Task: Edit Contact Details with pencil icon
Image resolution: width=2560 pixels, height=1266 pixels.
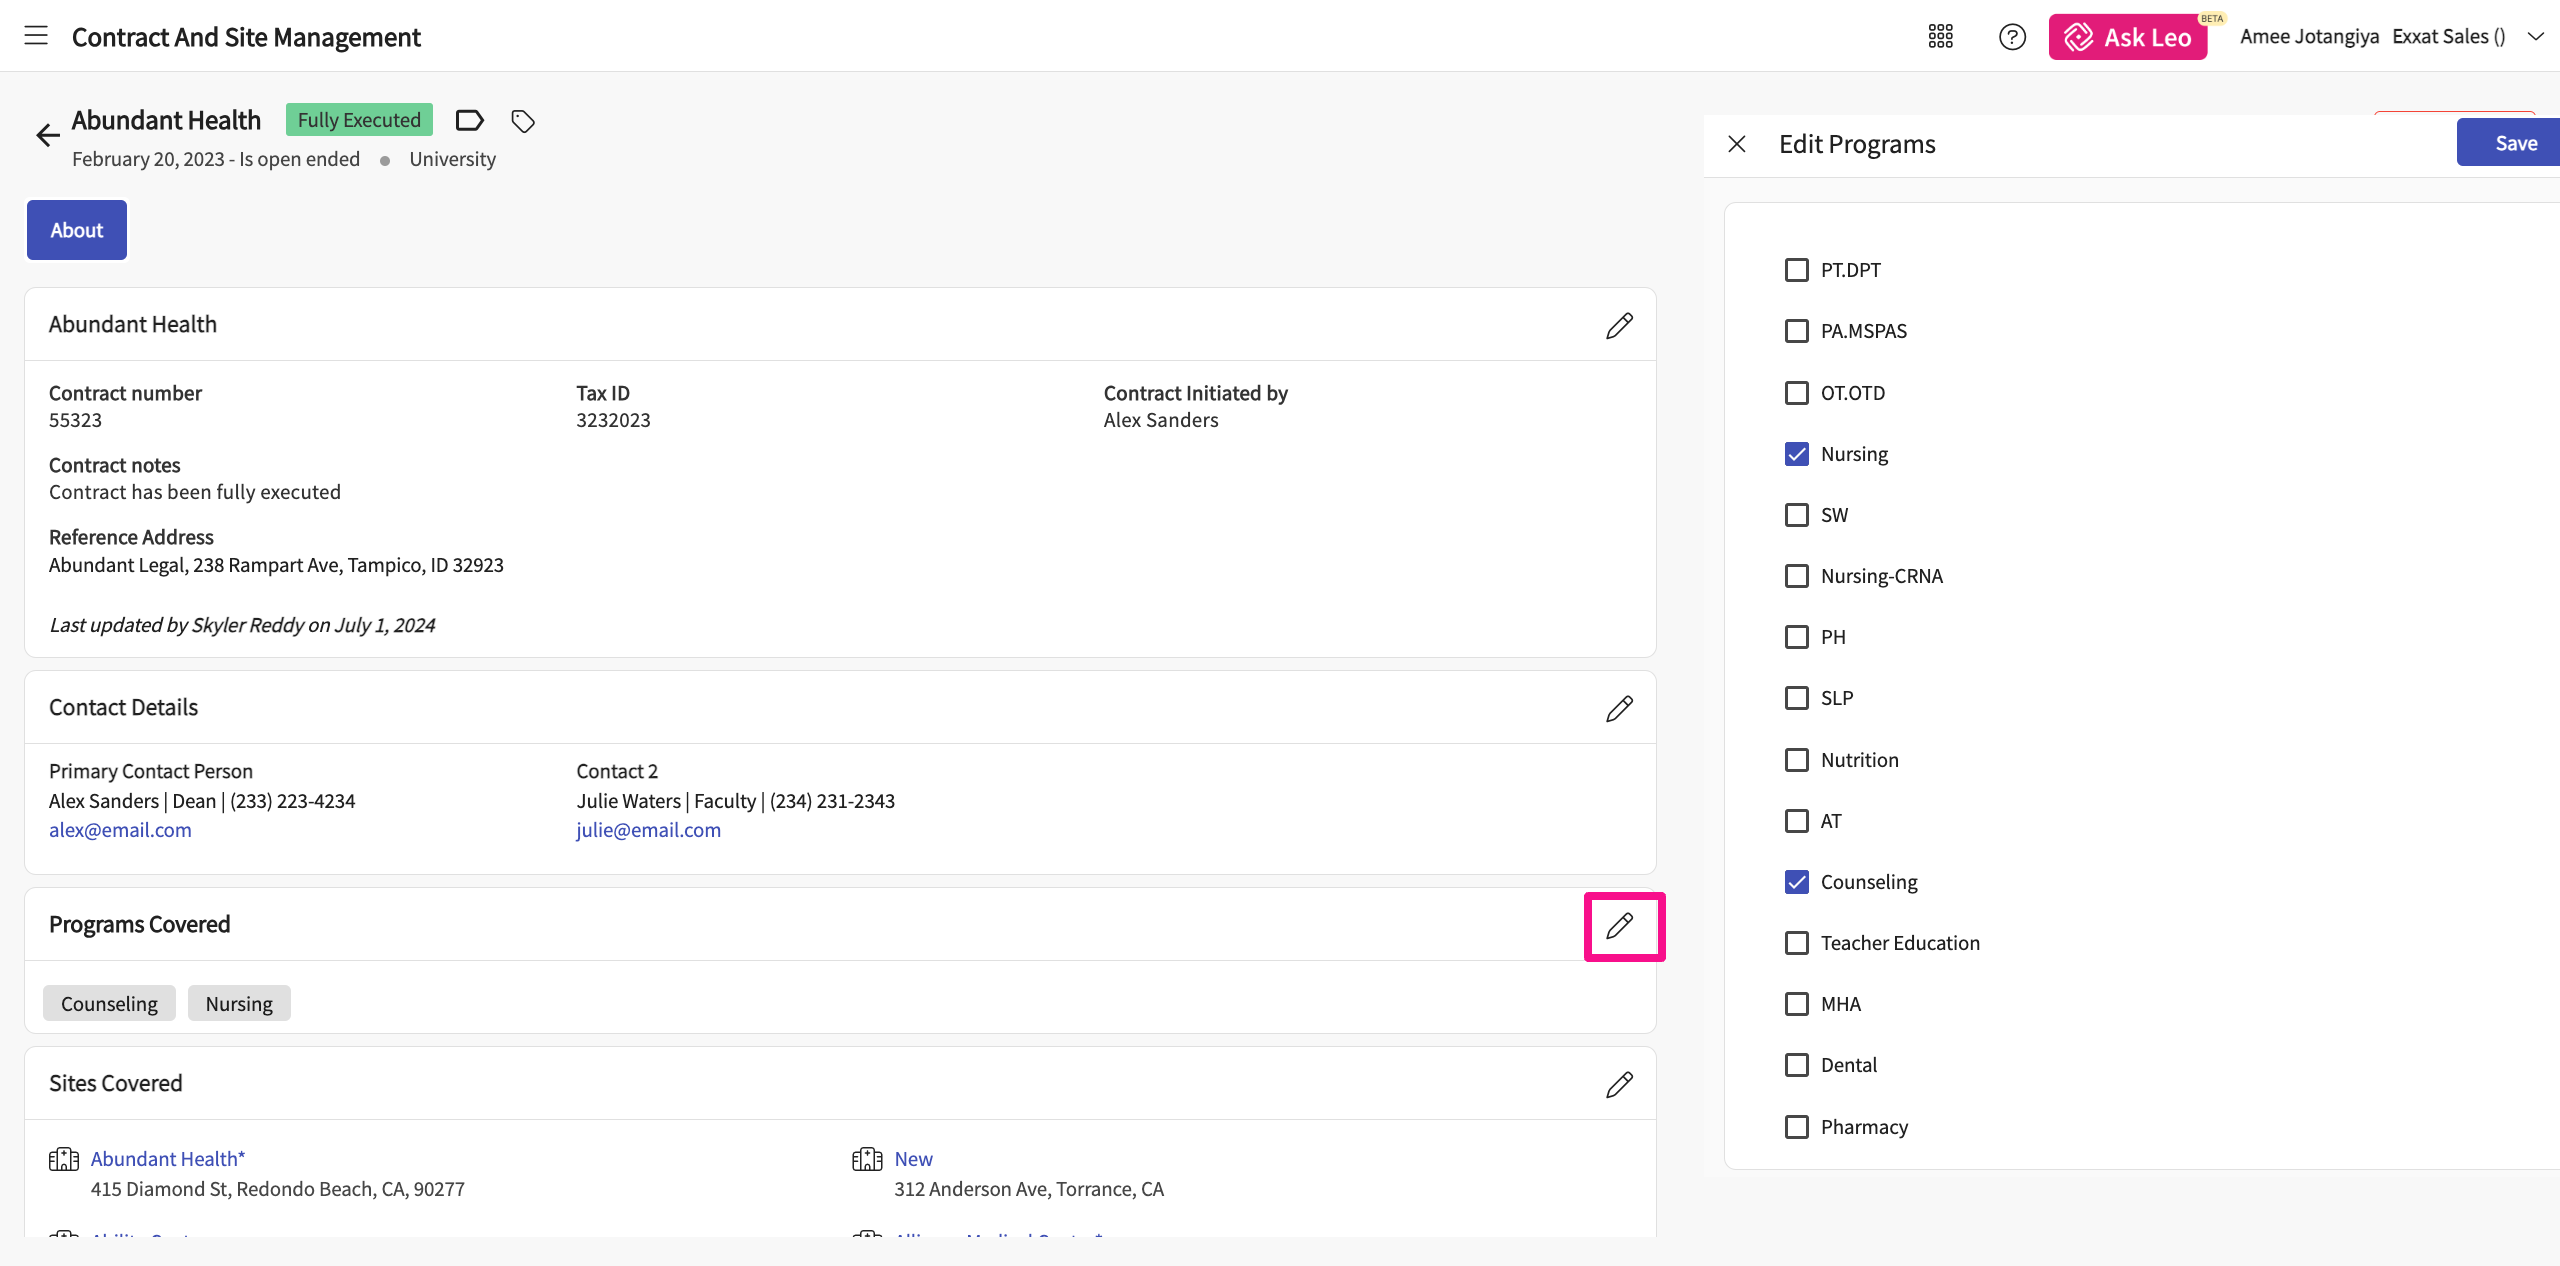Action: coord(1619,708)
